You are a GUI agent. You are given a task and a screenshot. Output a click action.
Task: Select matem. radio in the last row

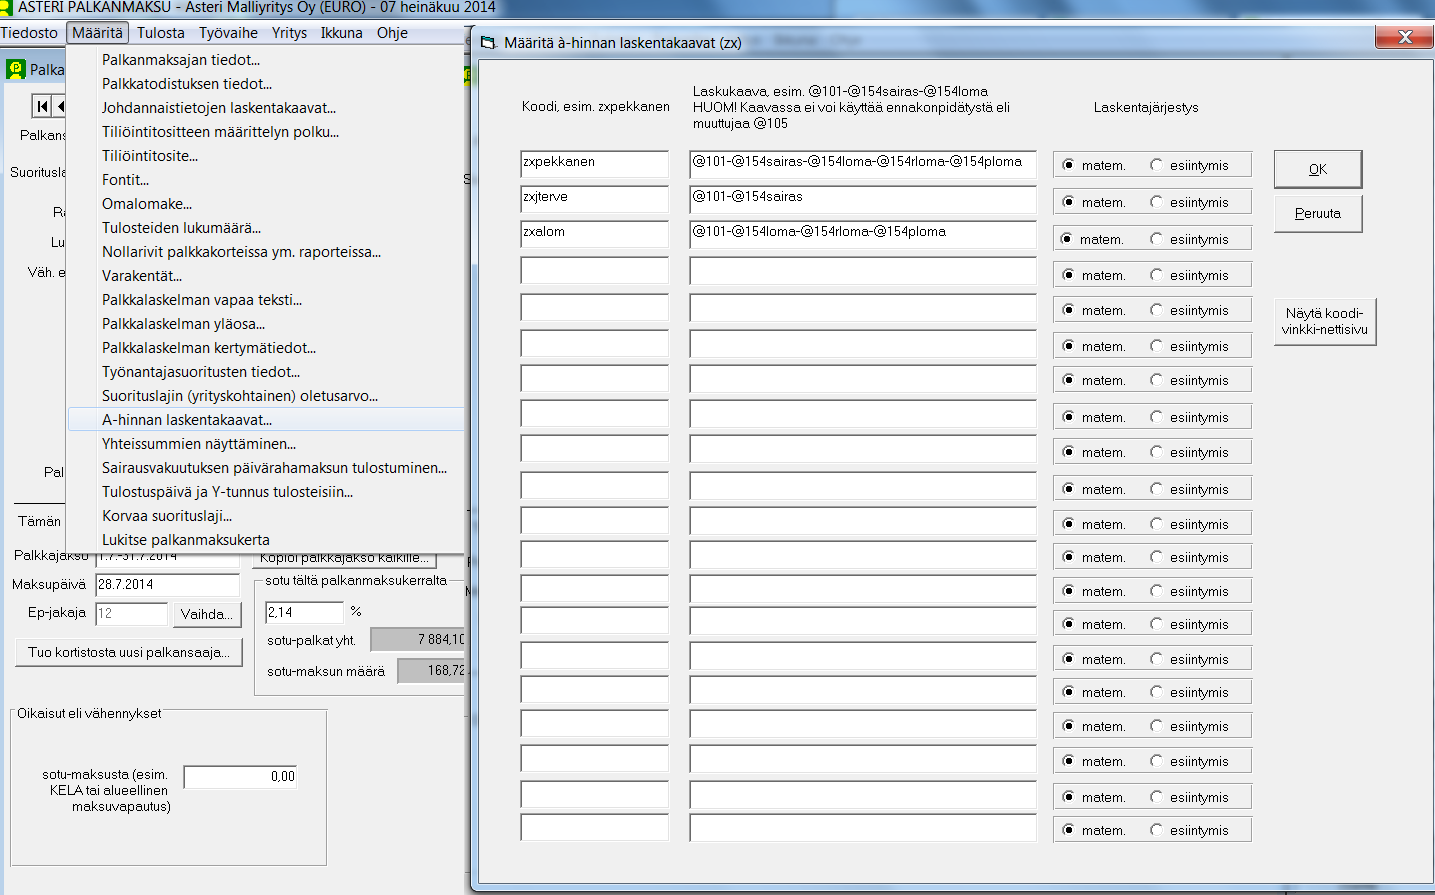1068,830
